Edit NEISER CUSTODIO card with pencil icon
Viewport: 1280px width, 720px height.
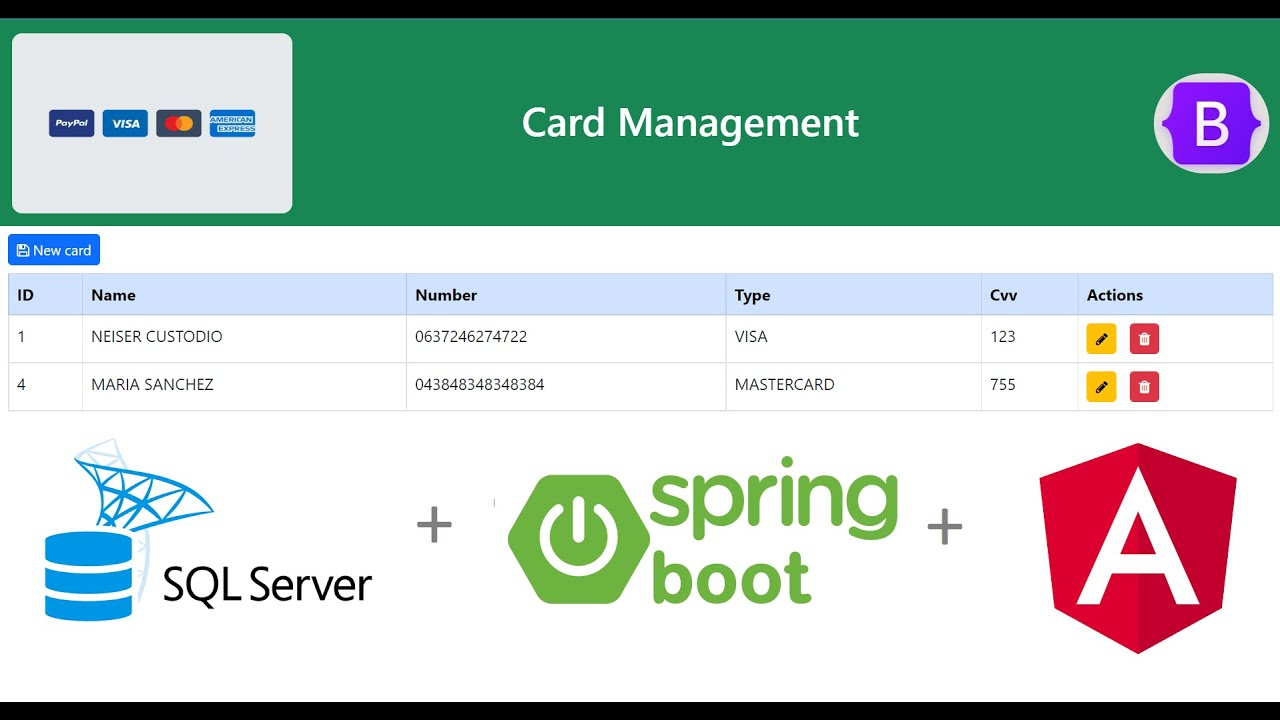(1101, 339)
